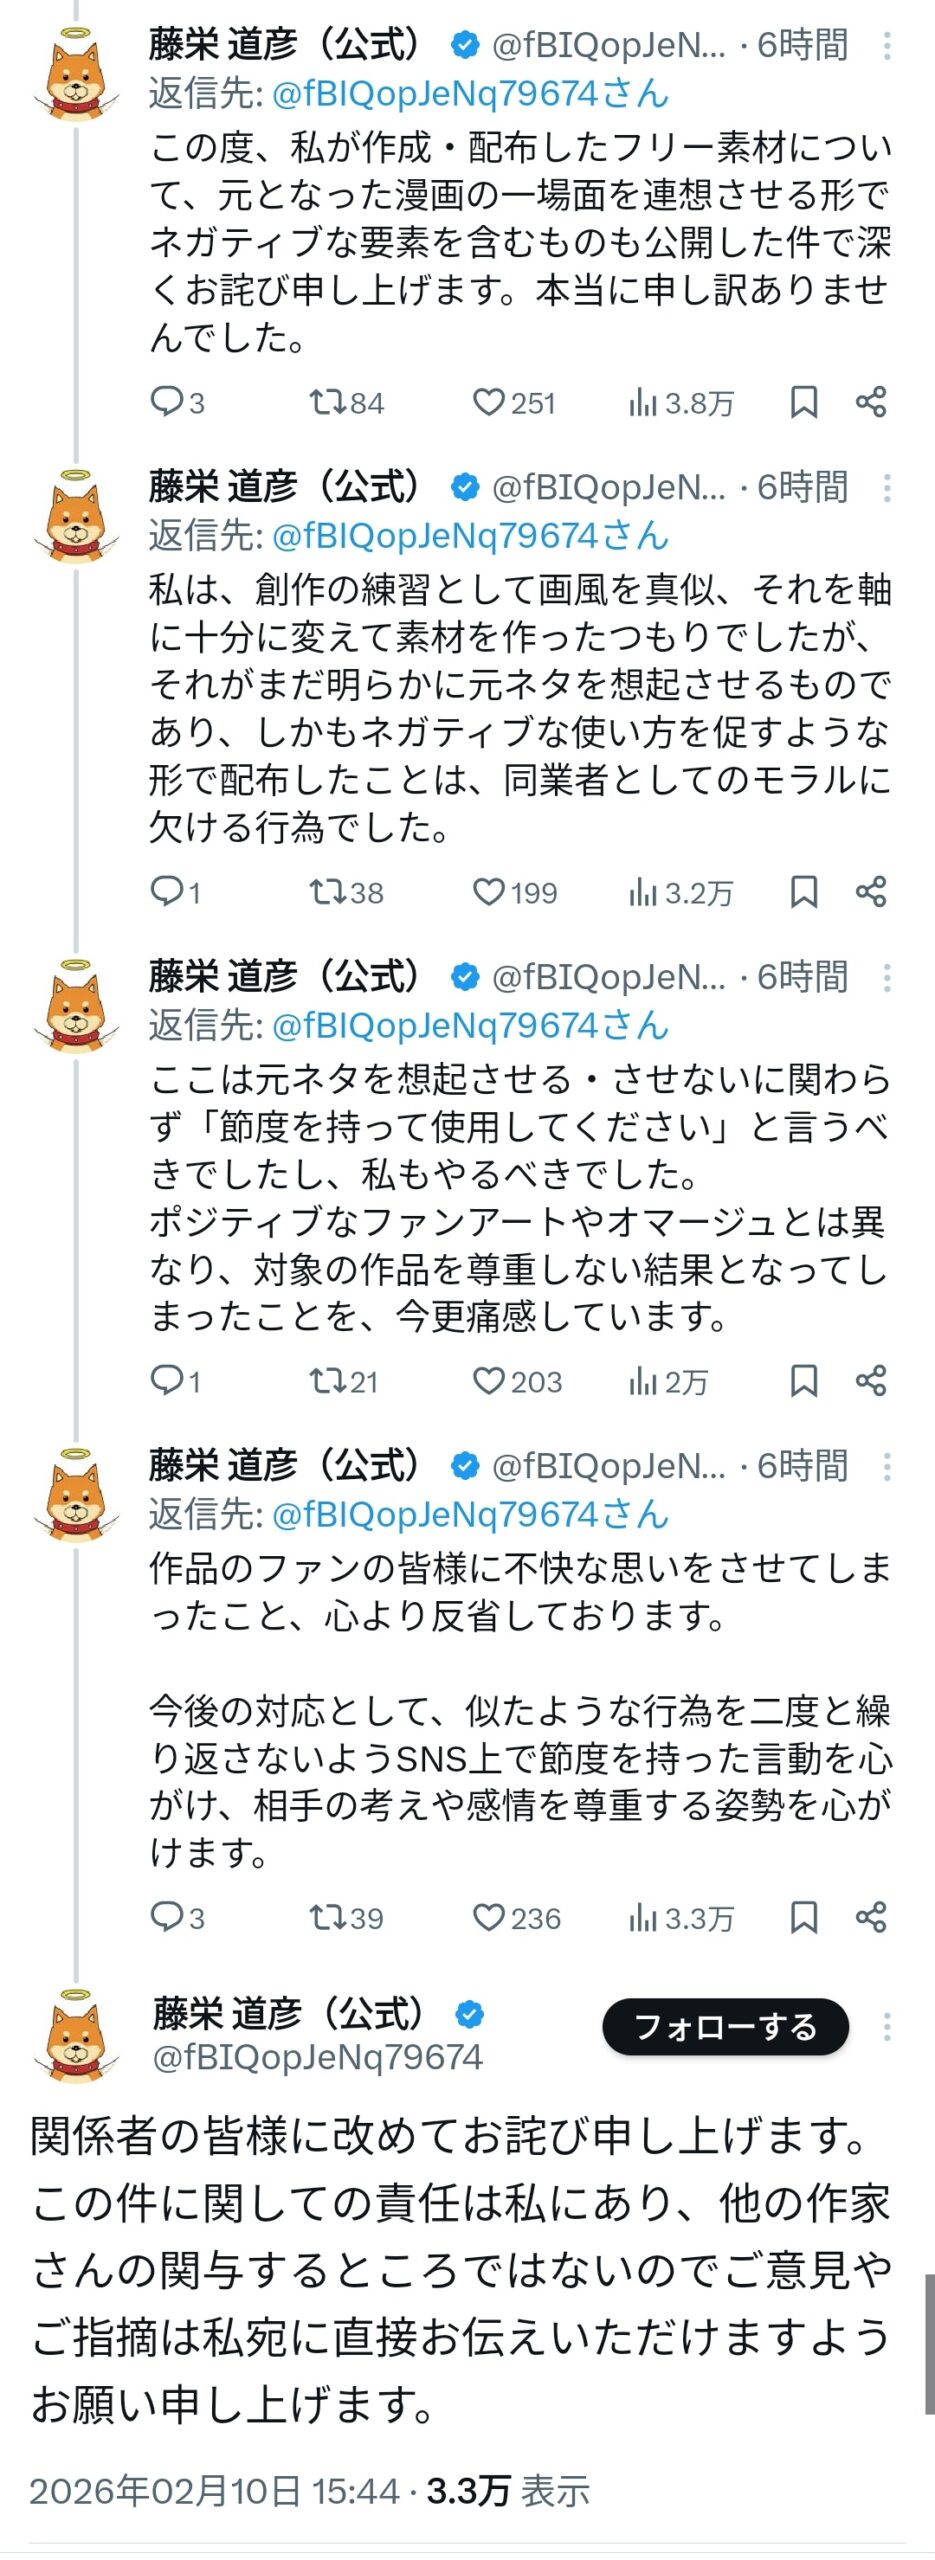Like the tweet with 251 likes
This screenshot has width=935, height=2560.
pyautogui.click(x=488, y=403)
